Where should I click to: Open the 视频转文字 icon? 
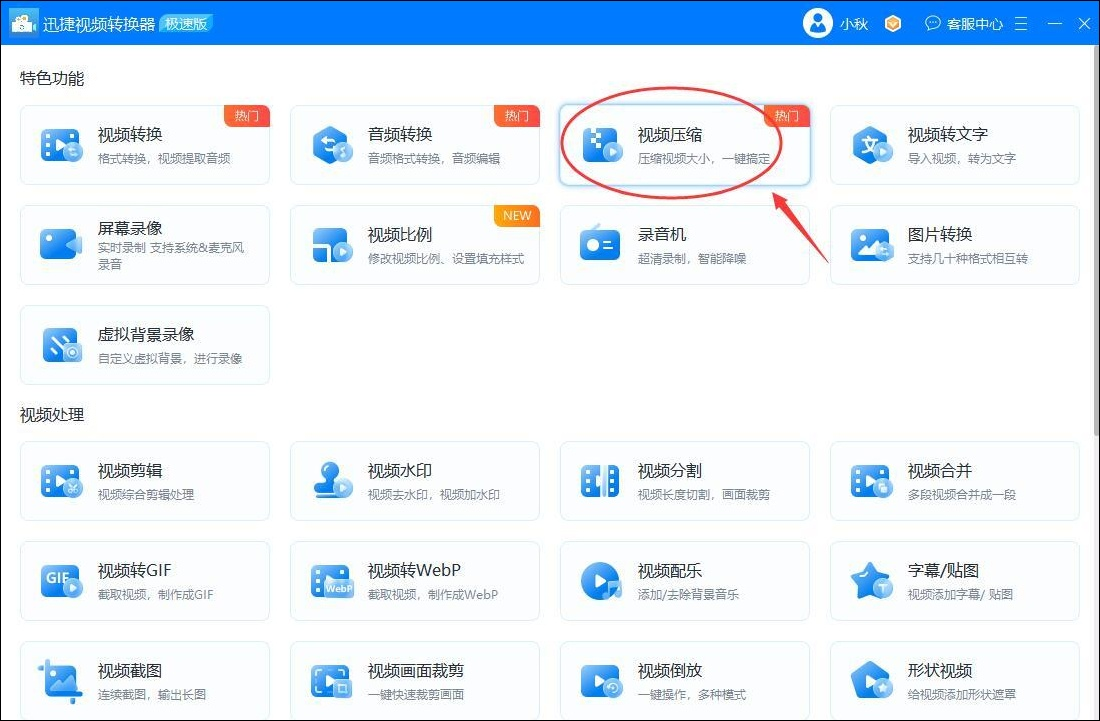[x=871, y=145]
